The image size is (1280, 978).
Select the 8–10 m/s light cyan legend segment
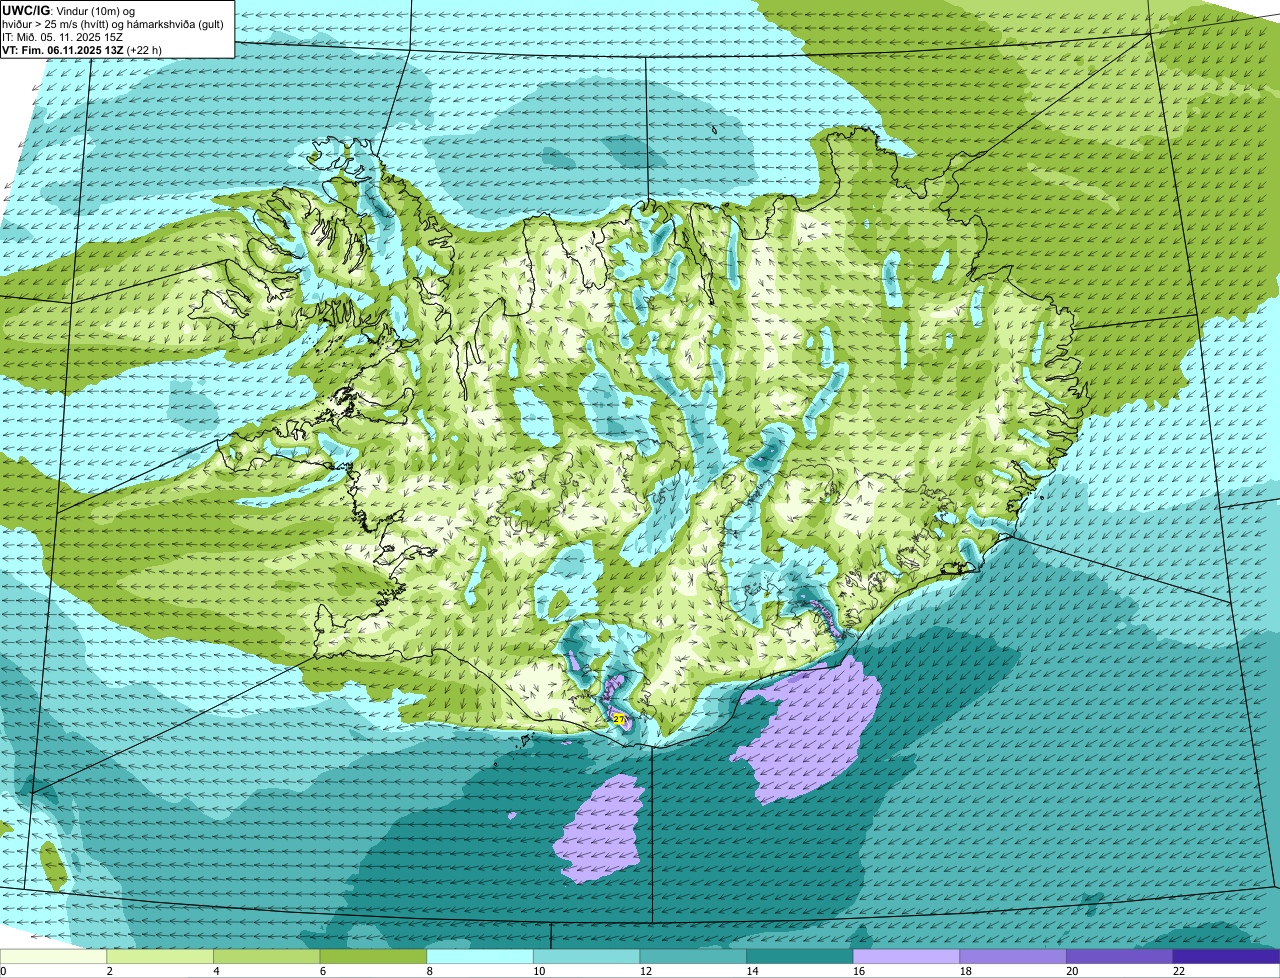[x=480, y=956]
